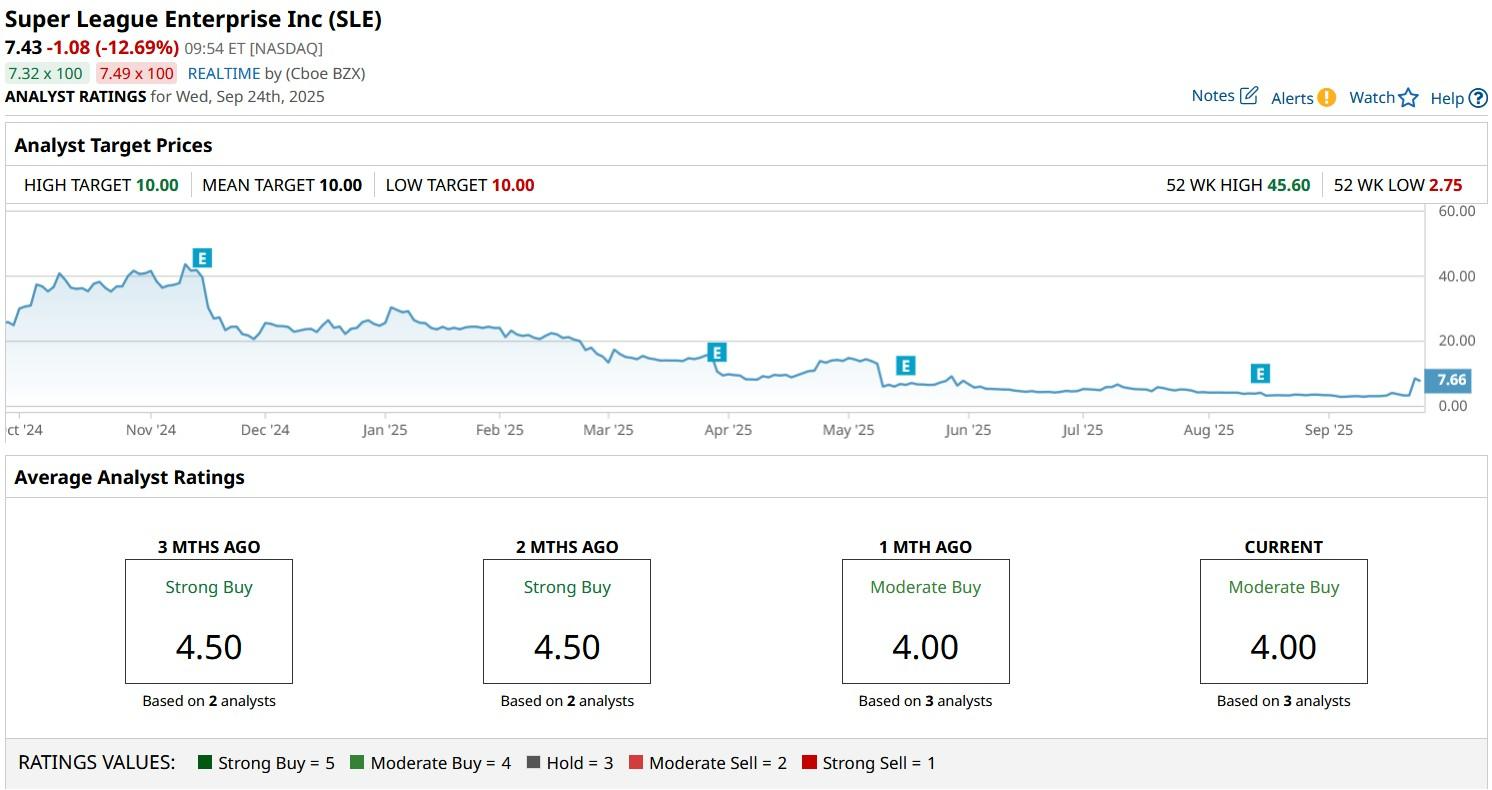Image resolution: width=1492 pixels, height=790 pixels.
Task: Click the Super League Enterprise Inc (SLE) title
Action: 194,19
